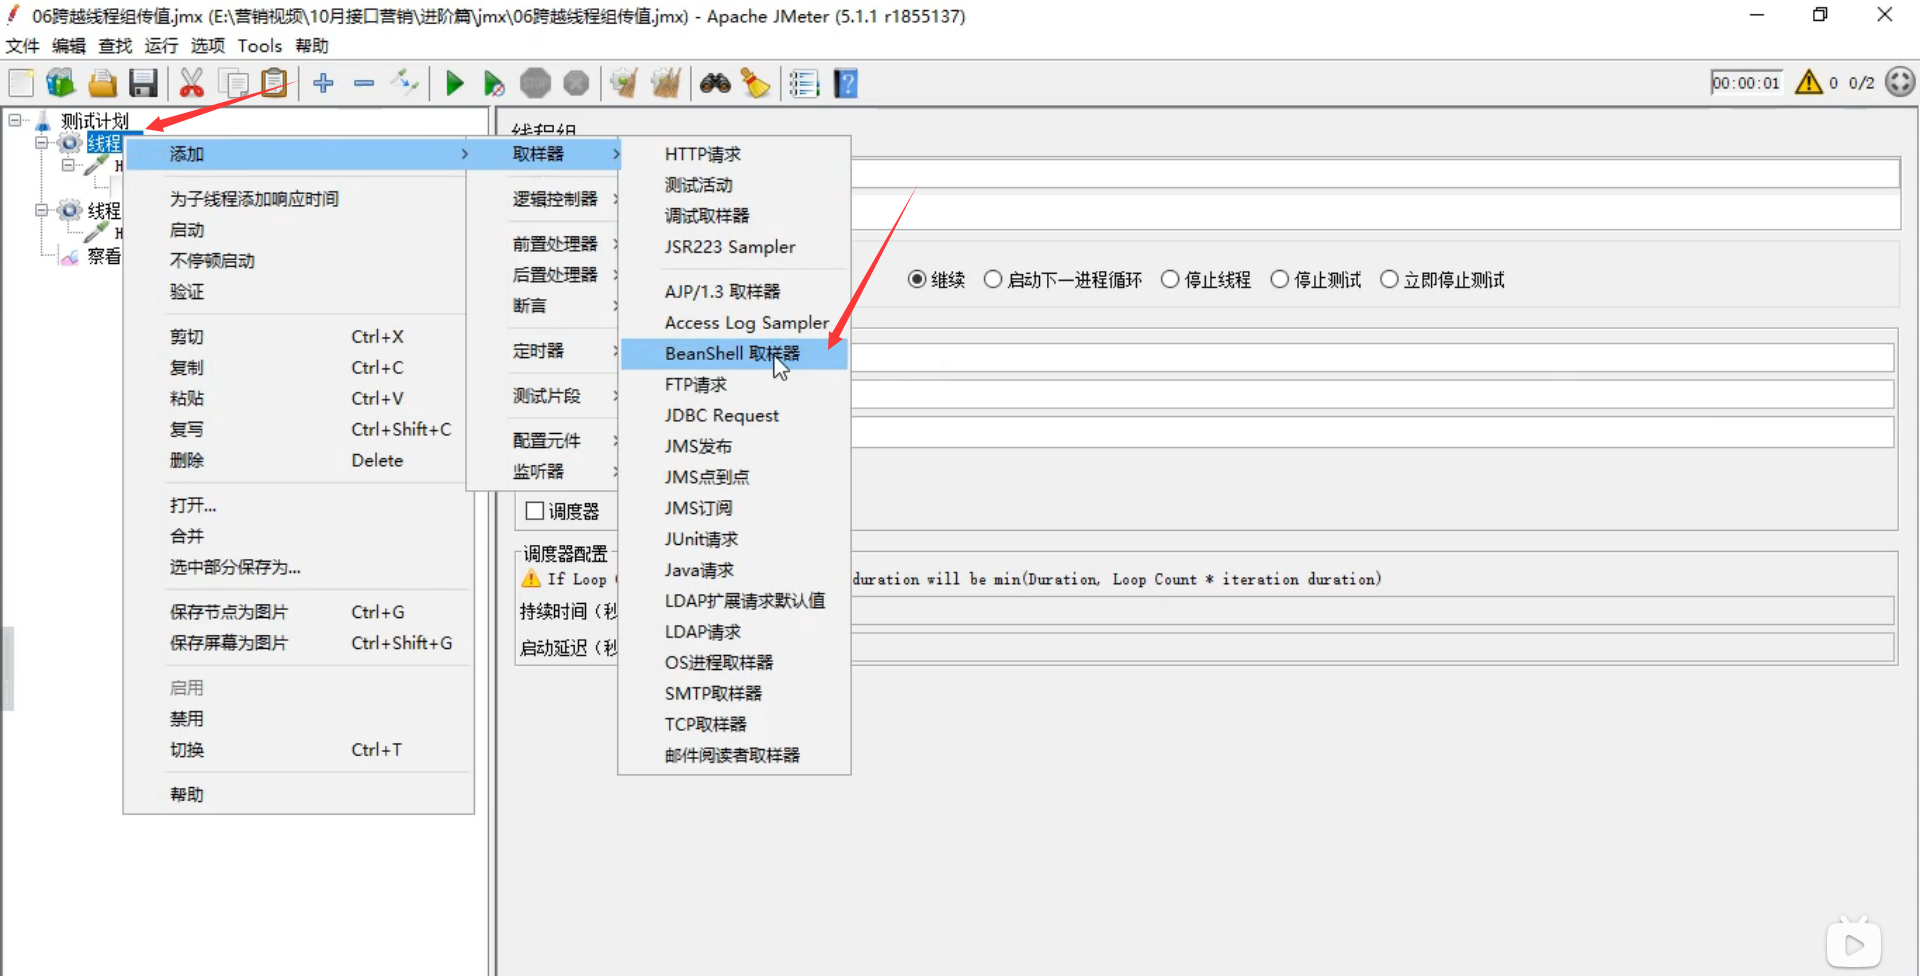Save the test plan with floppy icon
1920x976 pixels.
click(143, 83)
